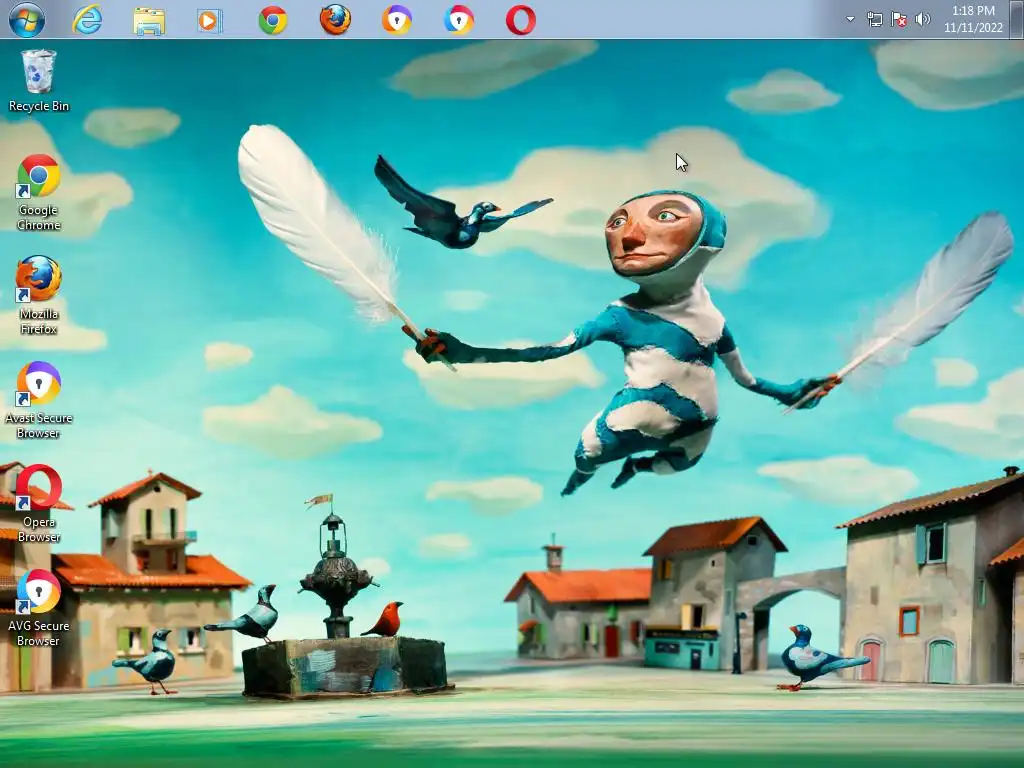Launch Google Chrome from the taskbar

coord(272,20)
